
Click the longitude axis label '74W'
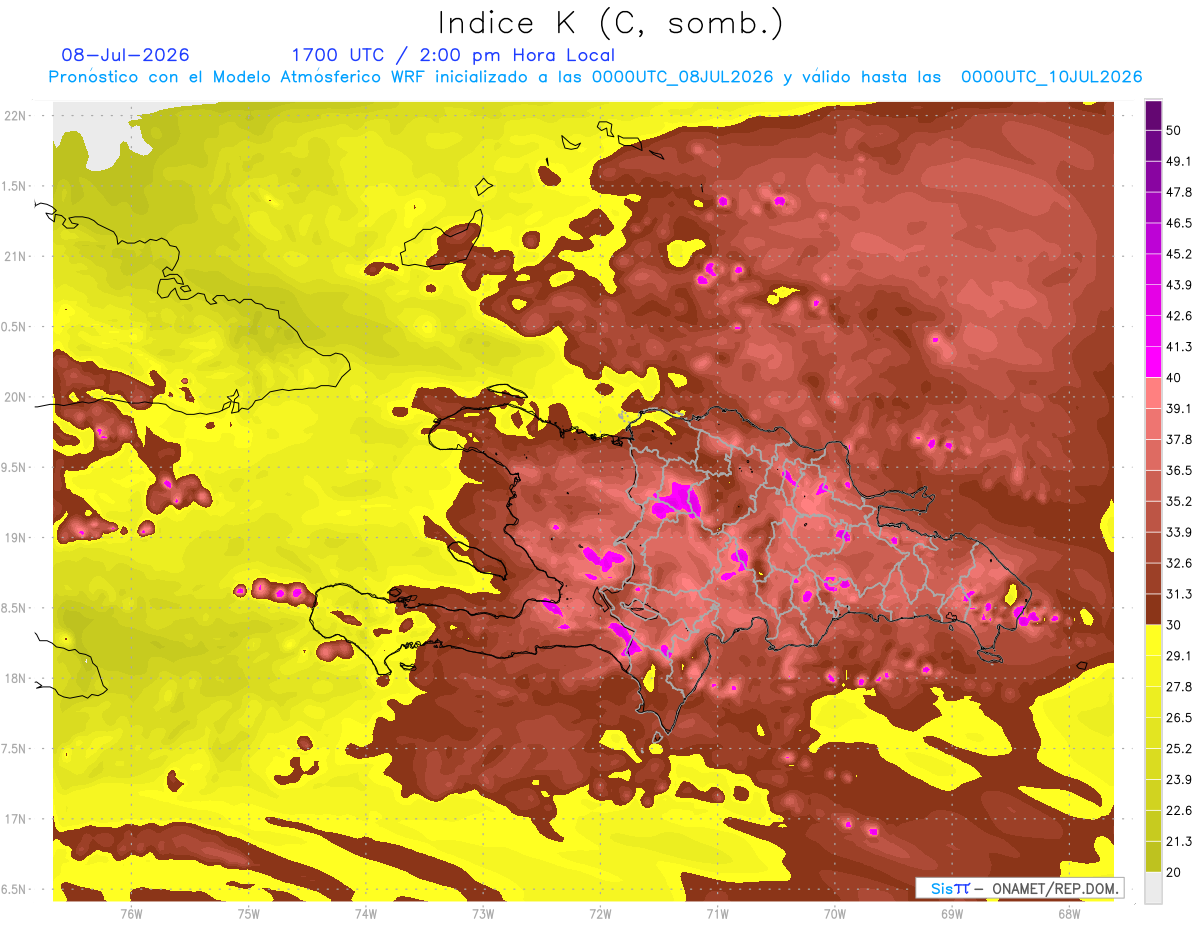tap(366, 913)
